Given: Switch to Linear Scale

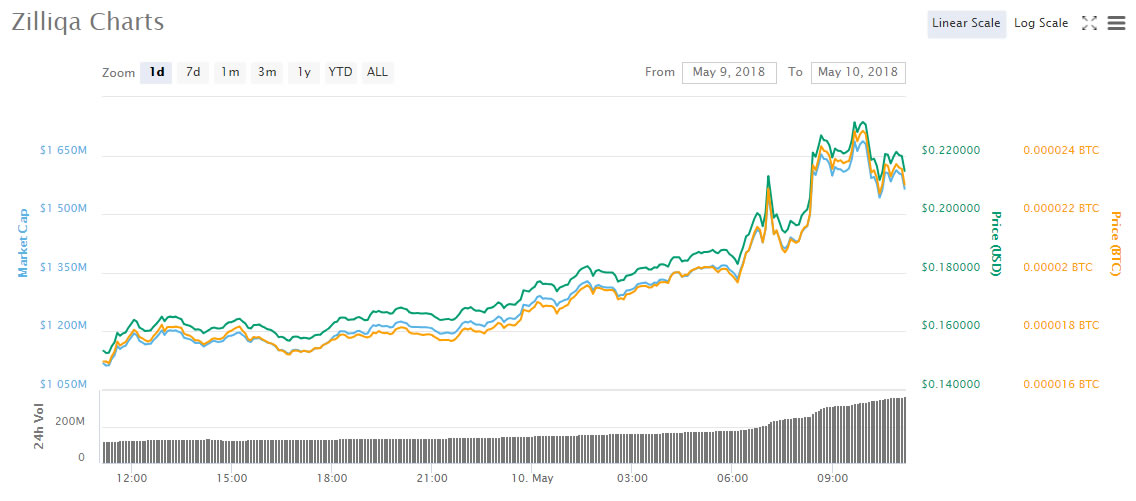Looking at the screenshot, I should pos(965,23).
